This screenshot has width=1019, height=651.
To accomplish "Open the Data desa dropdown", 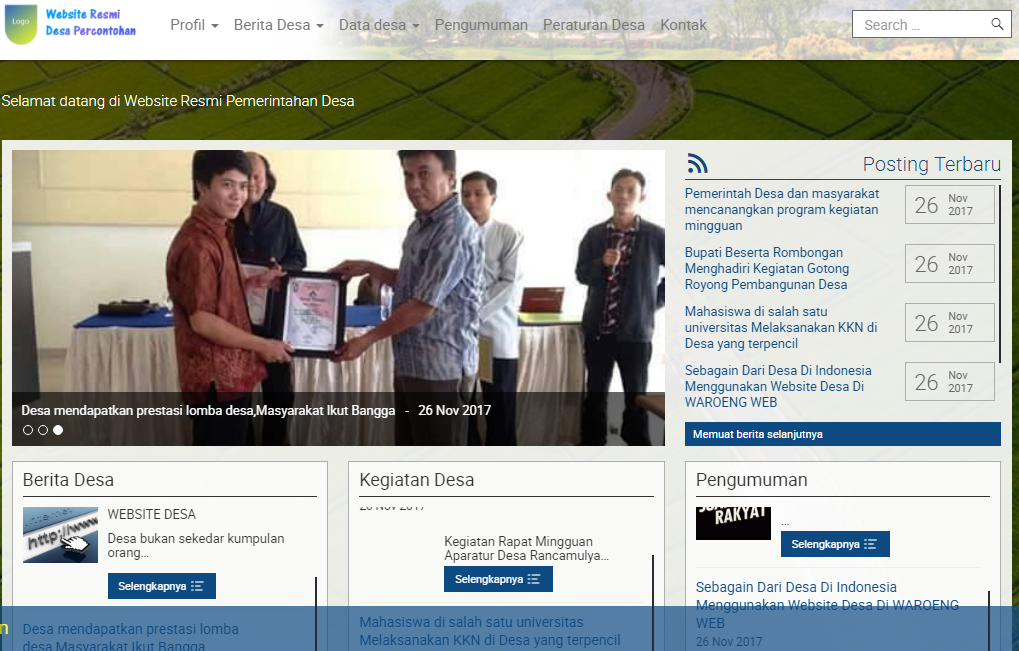I will coord(379,24).
